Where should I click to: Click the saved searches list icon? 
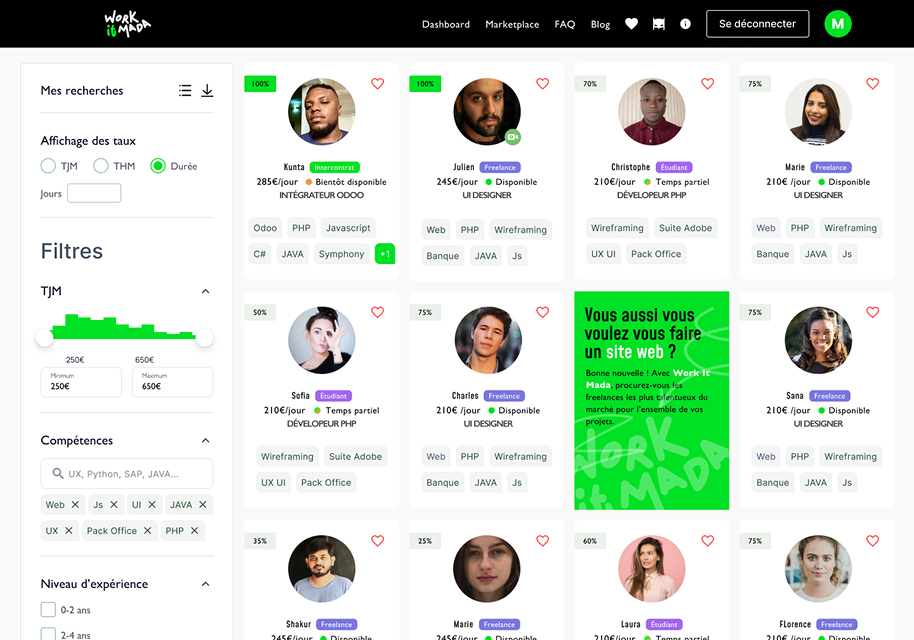tap(185, 91)
